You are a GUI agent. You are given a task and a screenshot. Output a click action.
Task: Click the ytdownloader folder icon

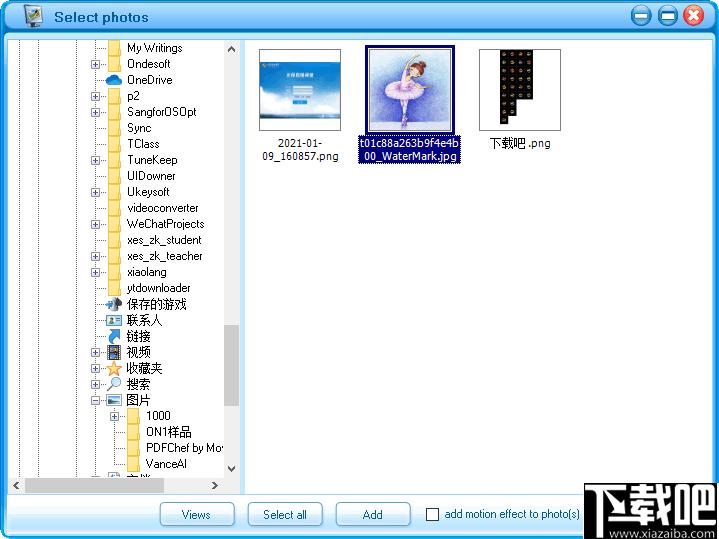[114, 288]
